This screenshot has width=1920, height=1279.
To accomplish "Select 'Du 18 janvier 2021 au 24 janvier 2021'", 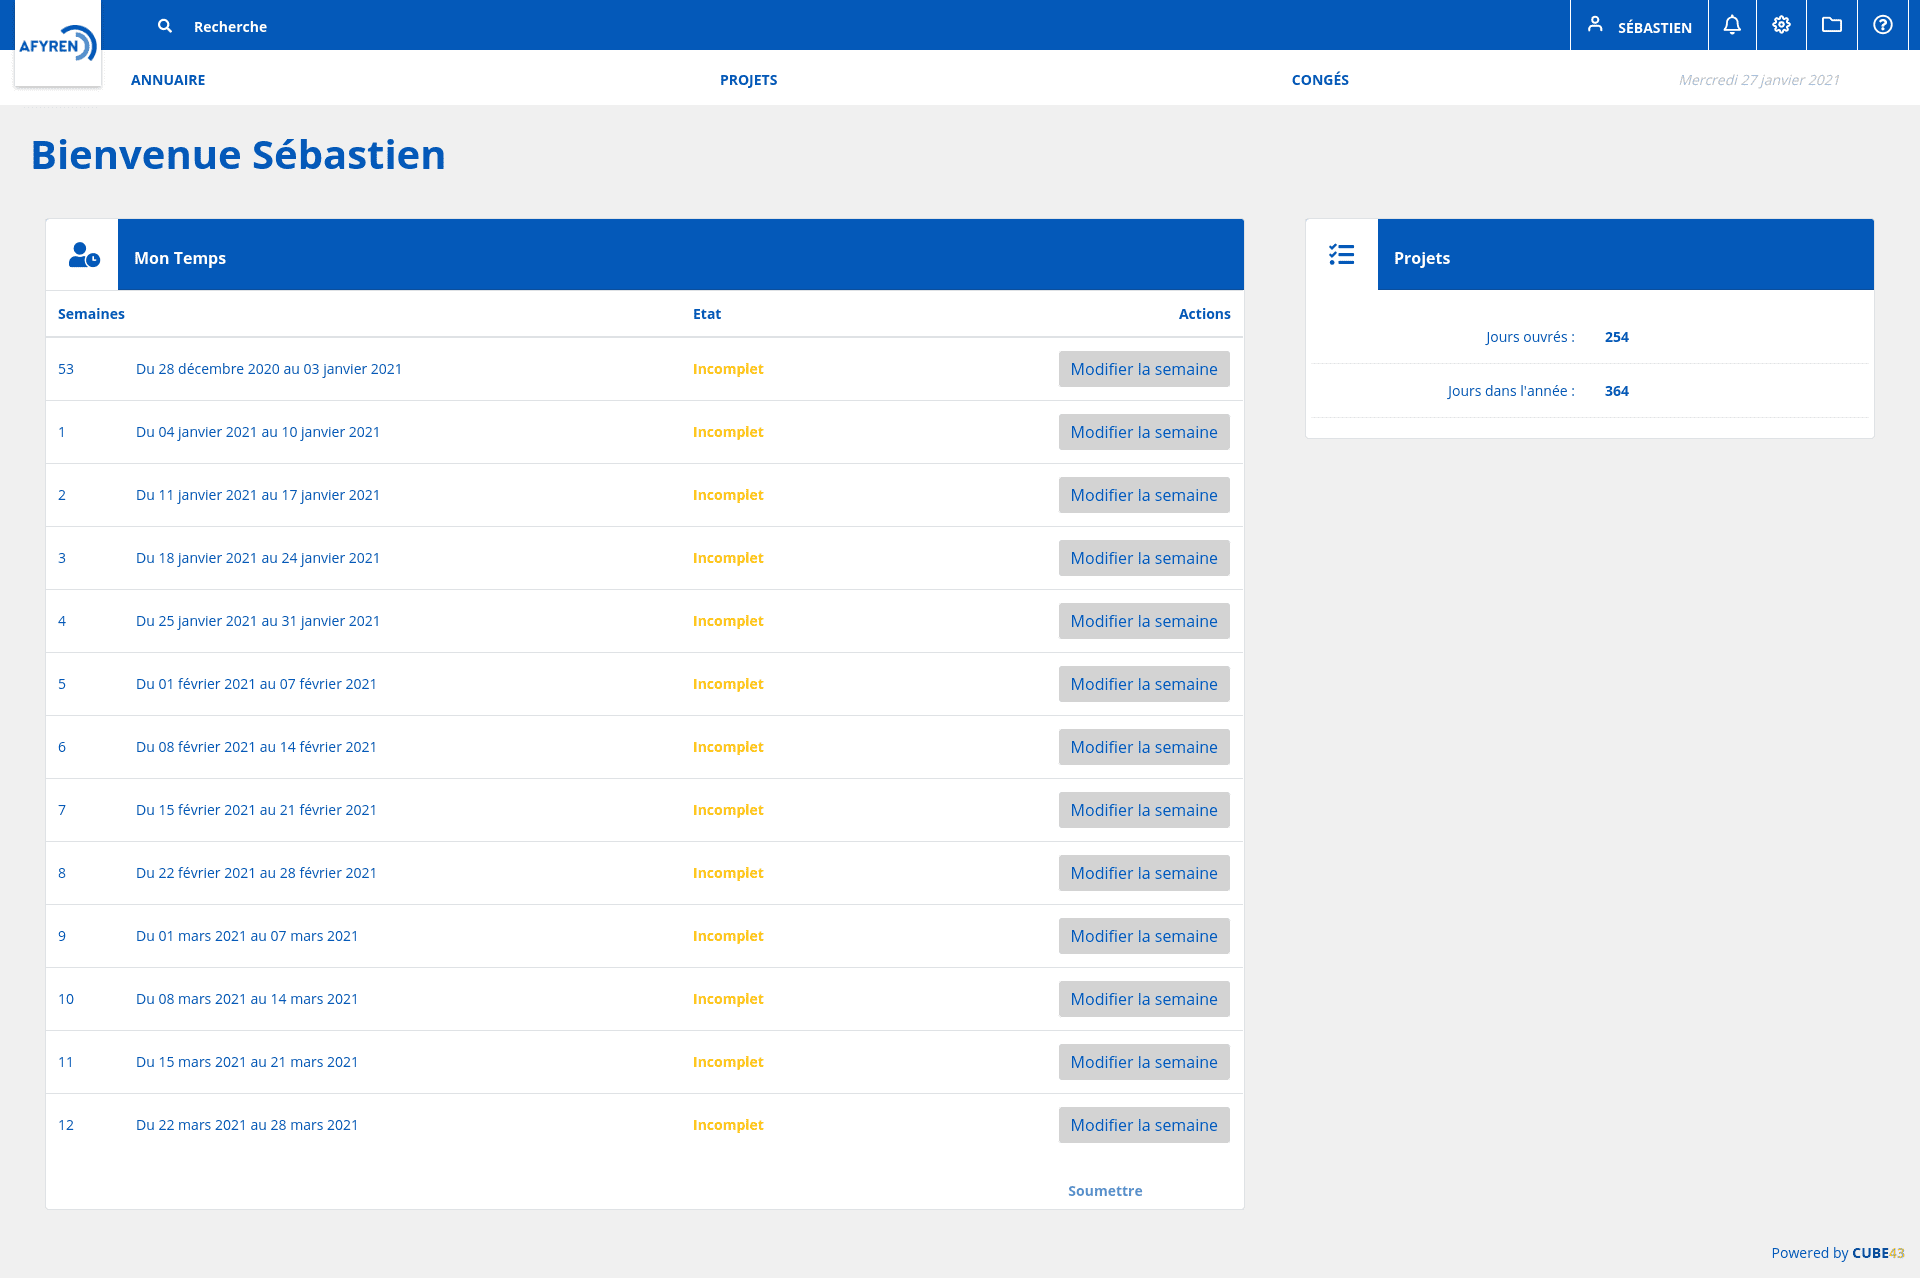I will (258, 558).
